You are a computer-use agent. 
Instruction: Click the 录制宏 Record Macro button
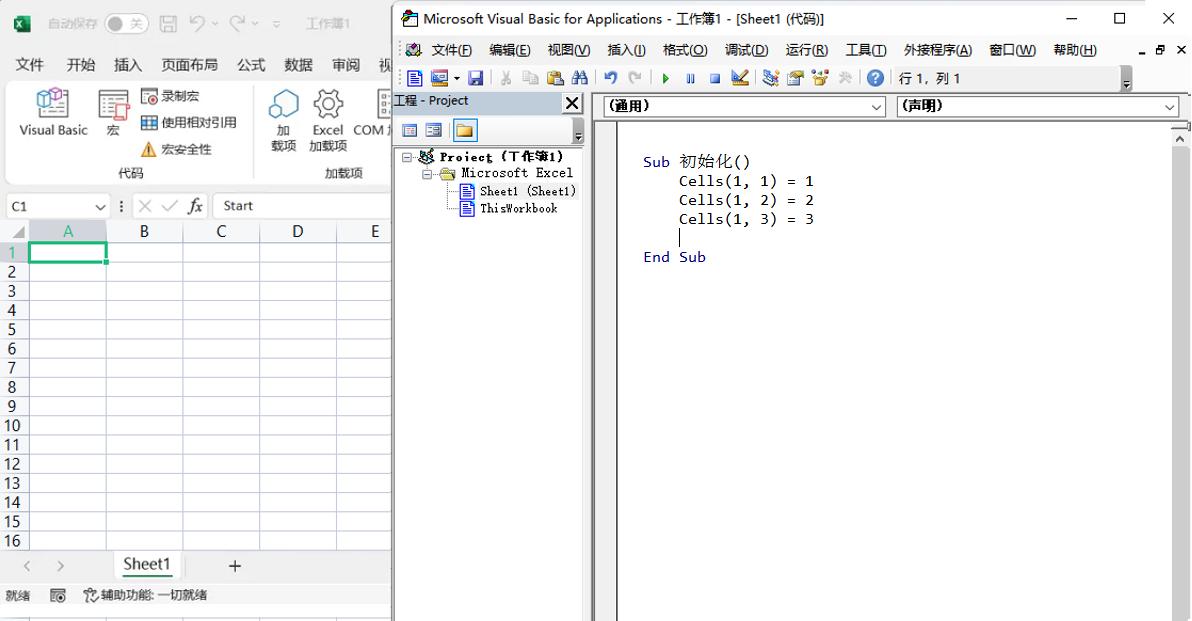click(x=170, y=96)
